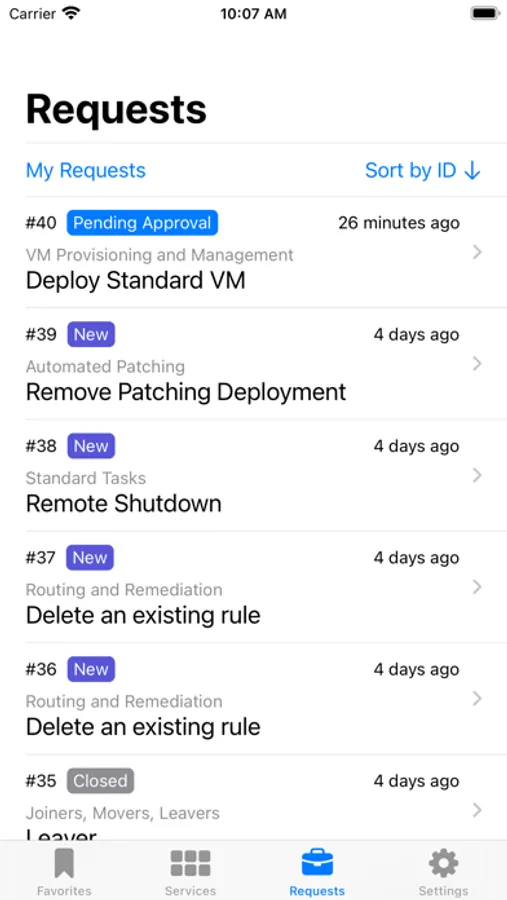This screenshot has height=900, width=507.
Task: Open request #40 via its chevron
Action: point(477,252)
